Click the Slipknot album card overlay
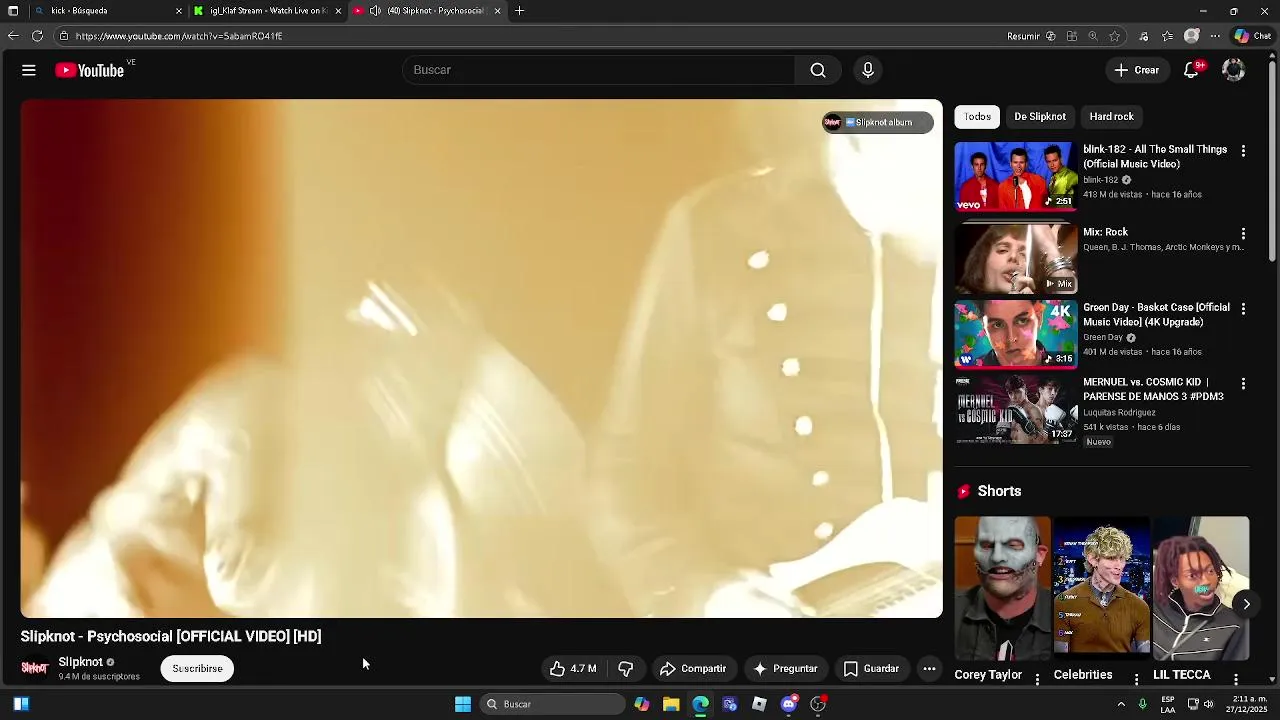Viewport: 1280px width, 720px height. coord(877,122)
